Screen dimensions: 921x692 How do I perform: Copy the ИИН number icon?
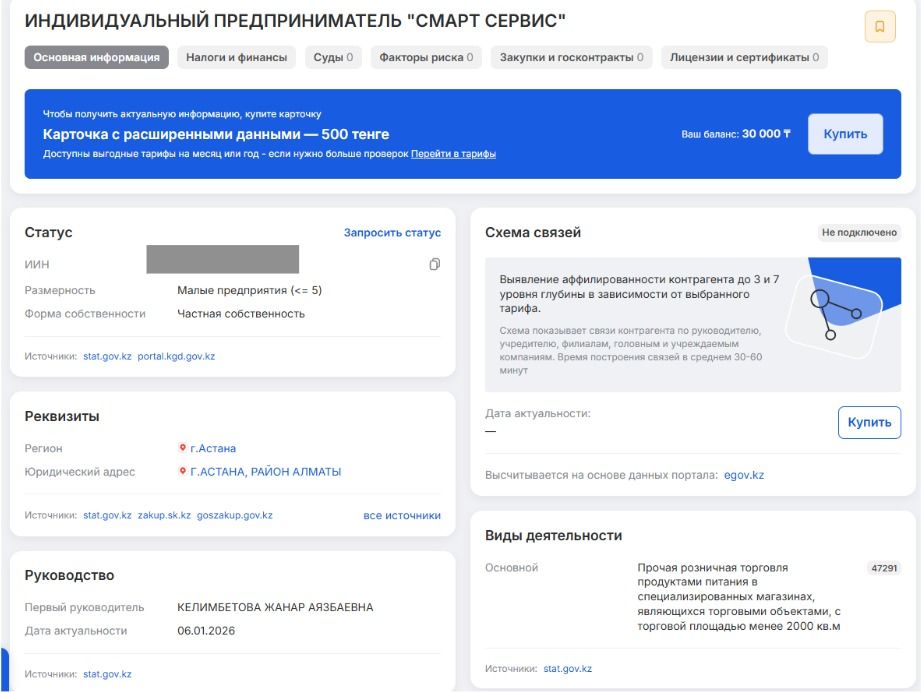[435, 264]
